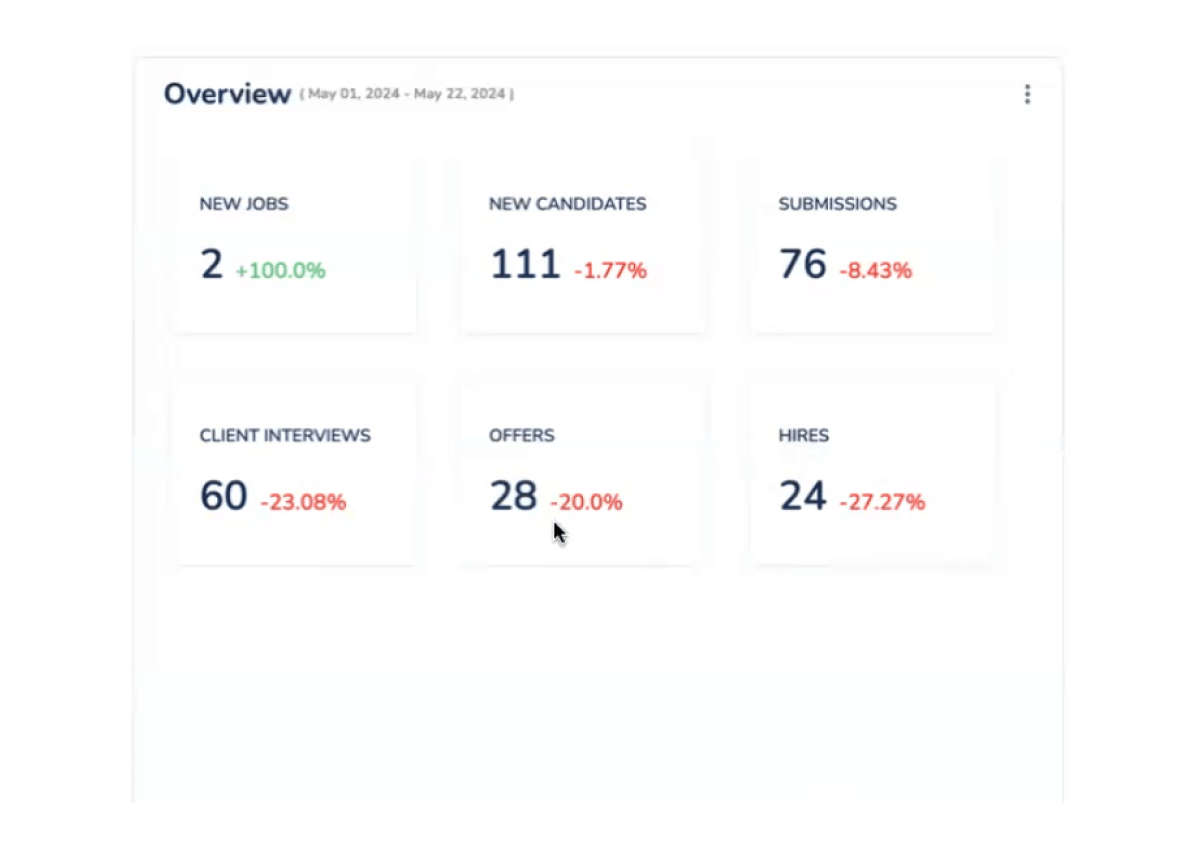
Task: Click the -1.77% change value
Action: click(x=610, y=270)
